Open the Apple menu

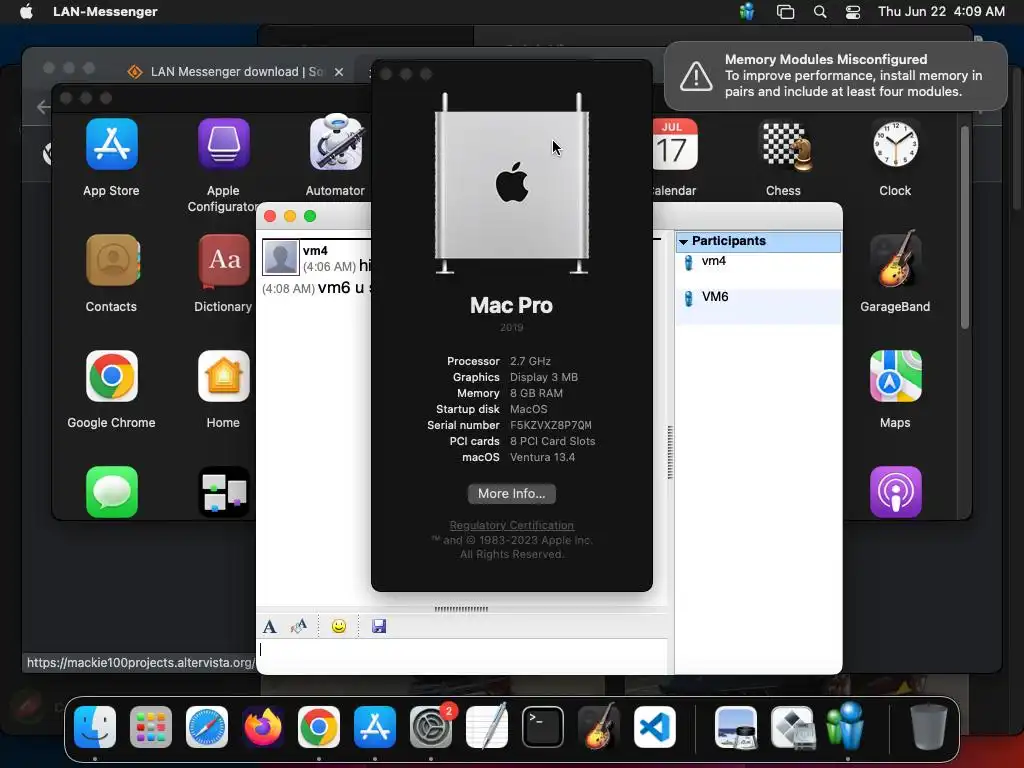click(x=26, y=12)
